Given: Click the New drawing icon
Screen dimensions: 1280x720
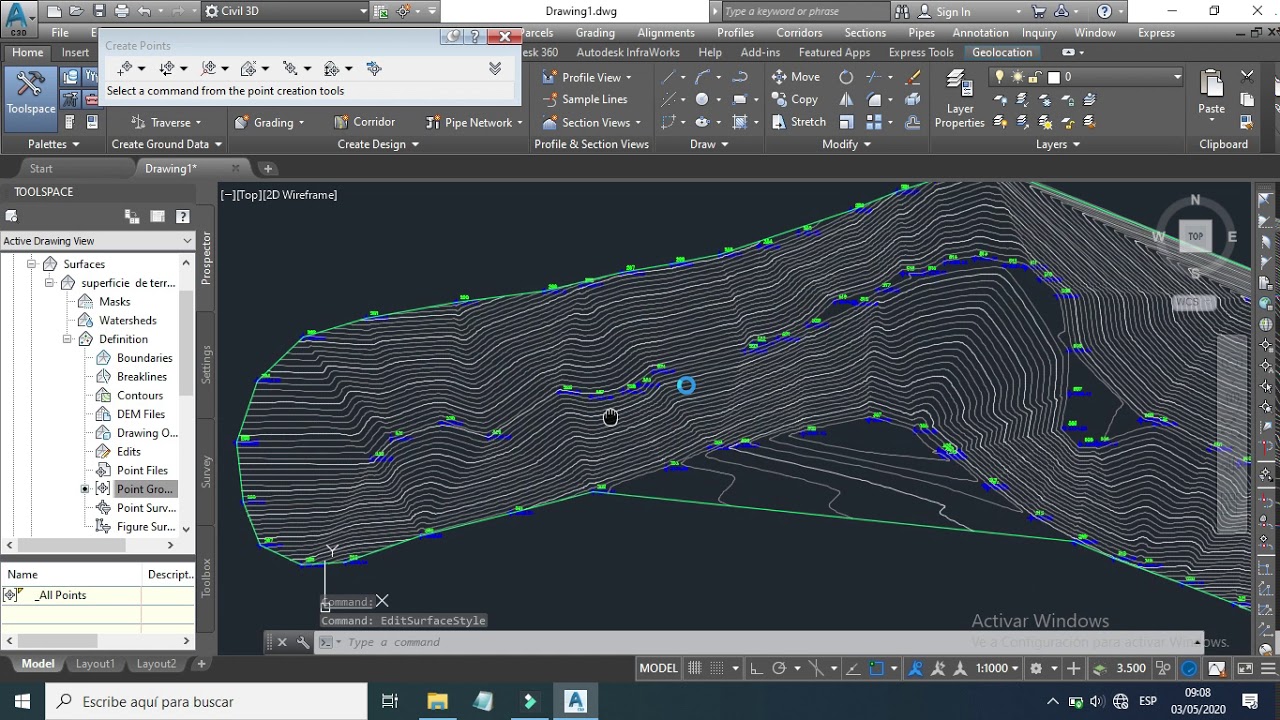Looking at the screenshot, I should click(x=53, y=12).
